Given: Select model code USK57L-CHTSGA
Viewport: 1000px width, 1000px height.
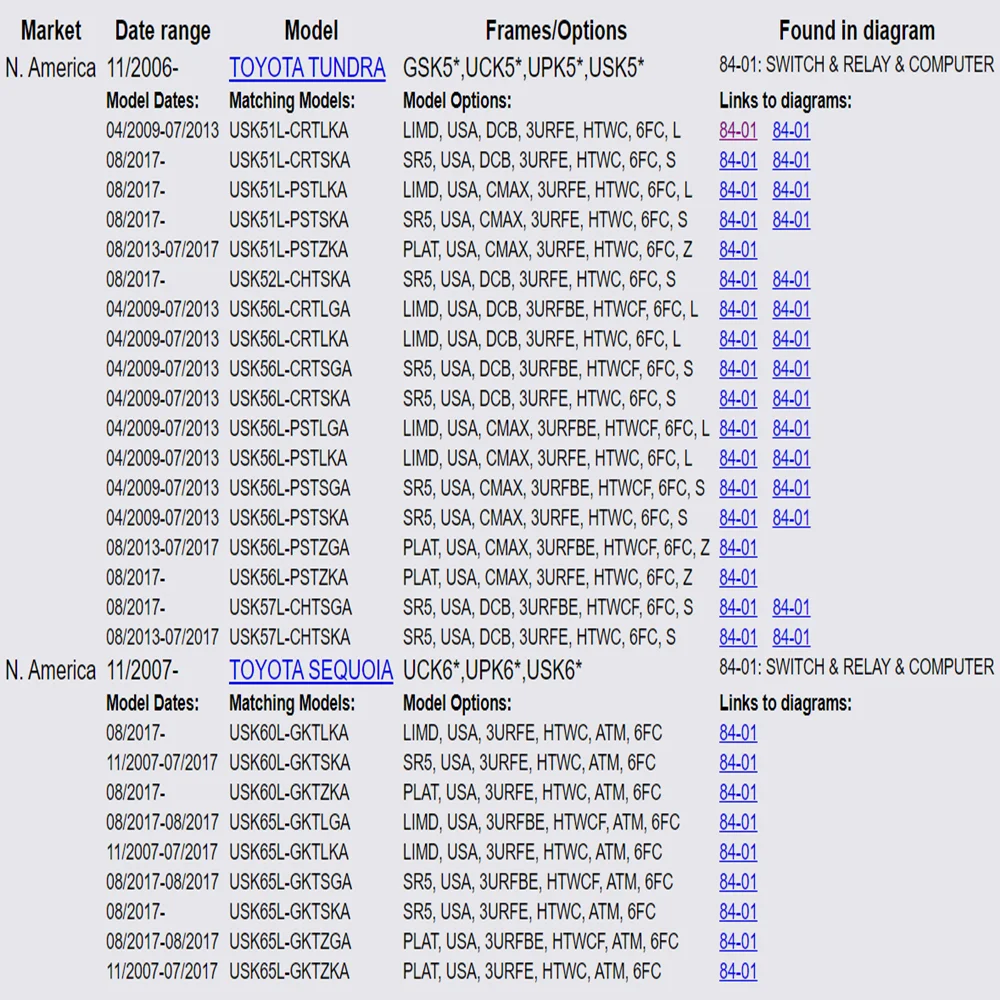Looking at the screenshot, I should (x=291, y=607).
